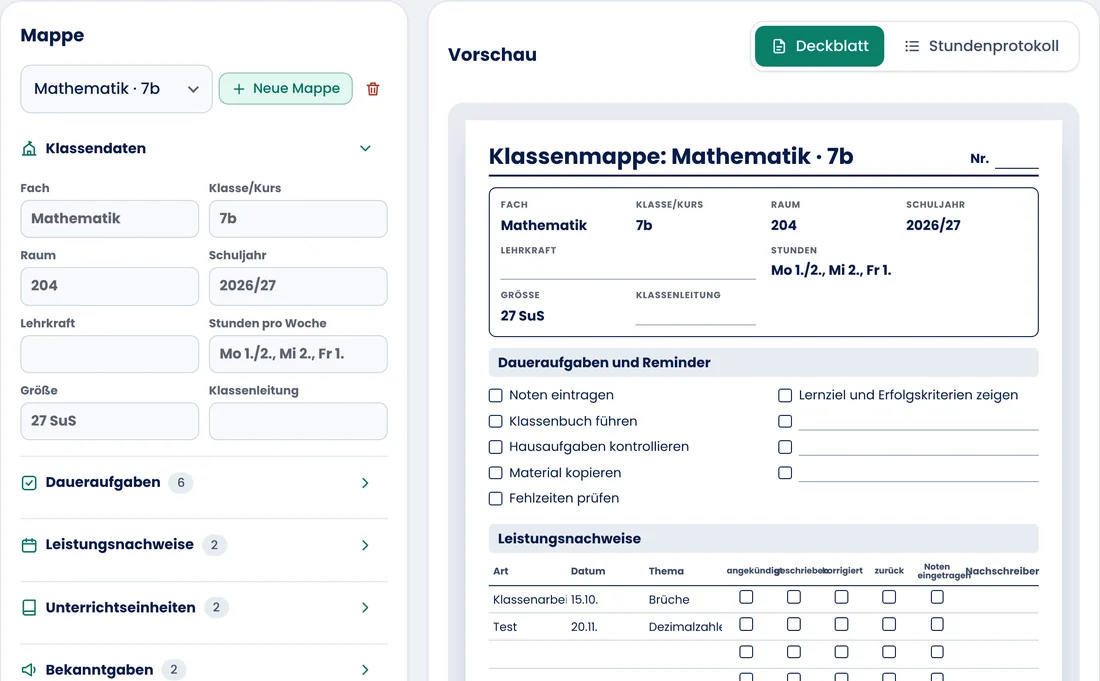
Task: Click the empty Lehrkraft input field
Action: coord(109,353)
